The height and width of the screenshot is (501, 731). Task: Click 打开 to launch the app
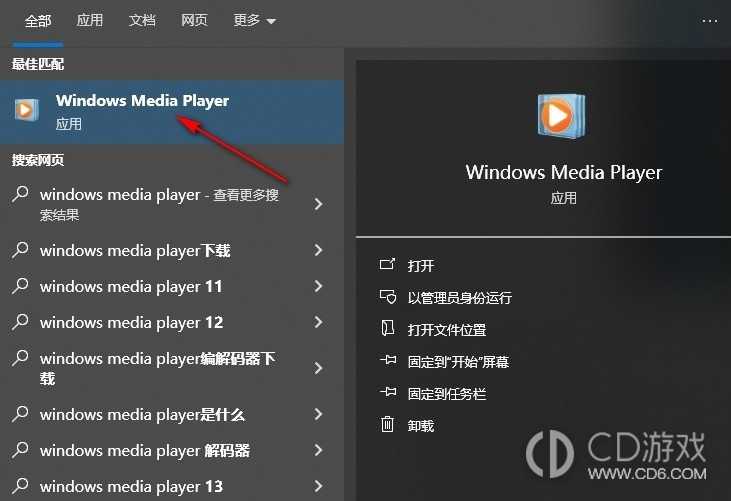[421, 266]
